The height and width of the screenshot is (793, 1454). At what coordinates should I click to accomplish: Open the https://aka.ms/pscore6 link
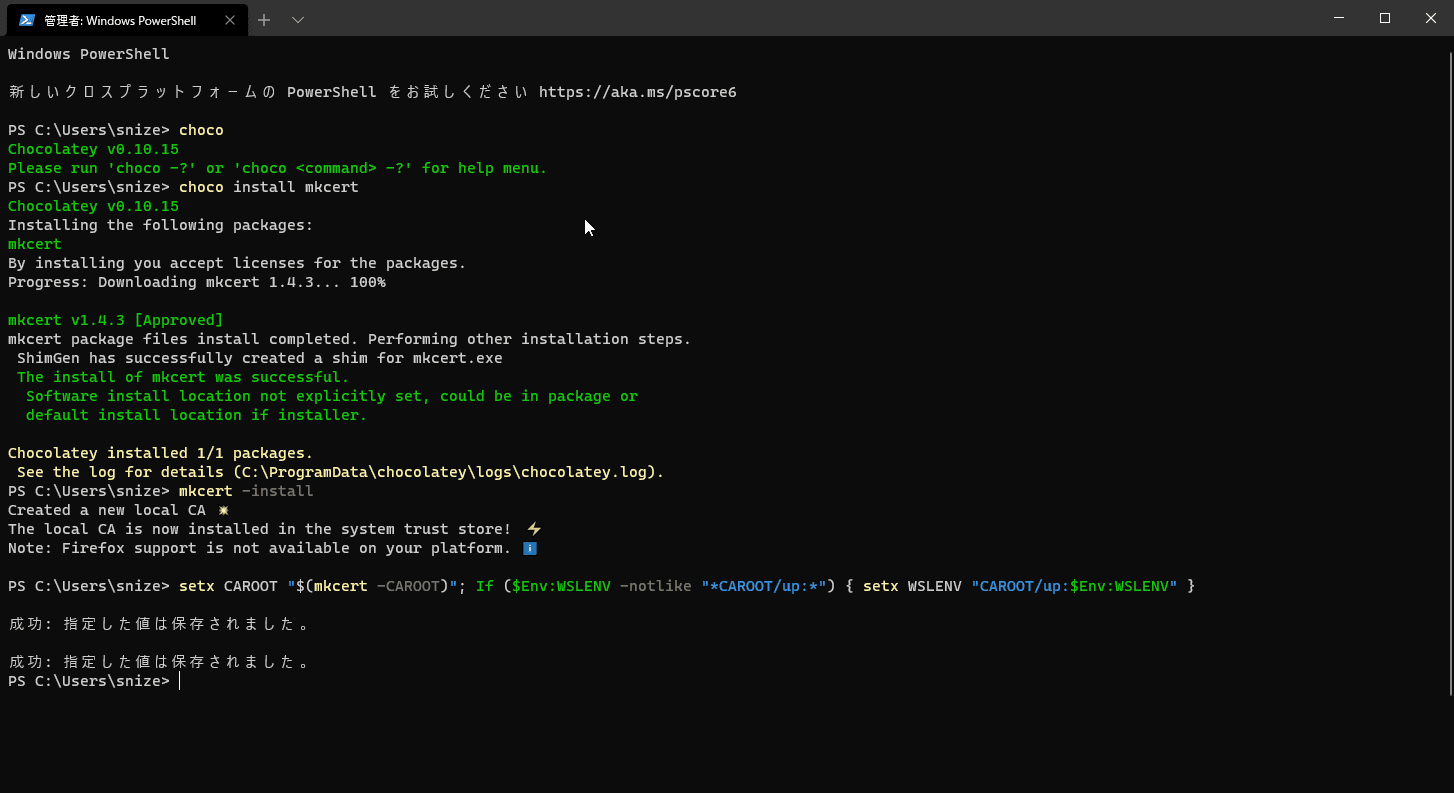637,92
